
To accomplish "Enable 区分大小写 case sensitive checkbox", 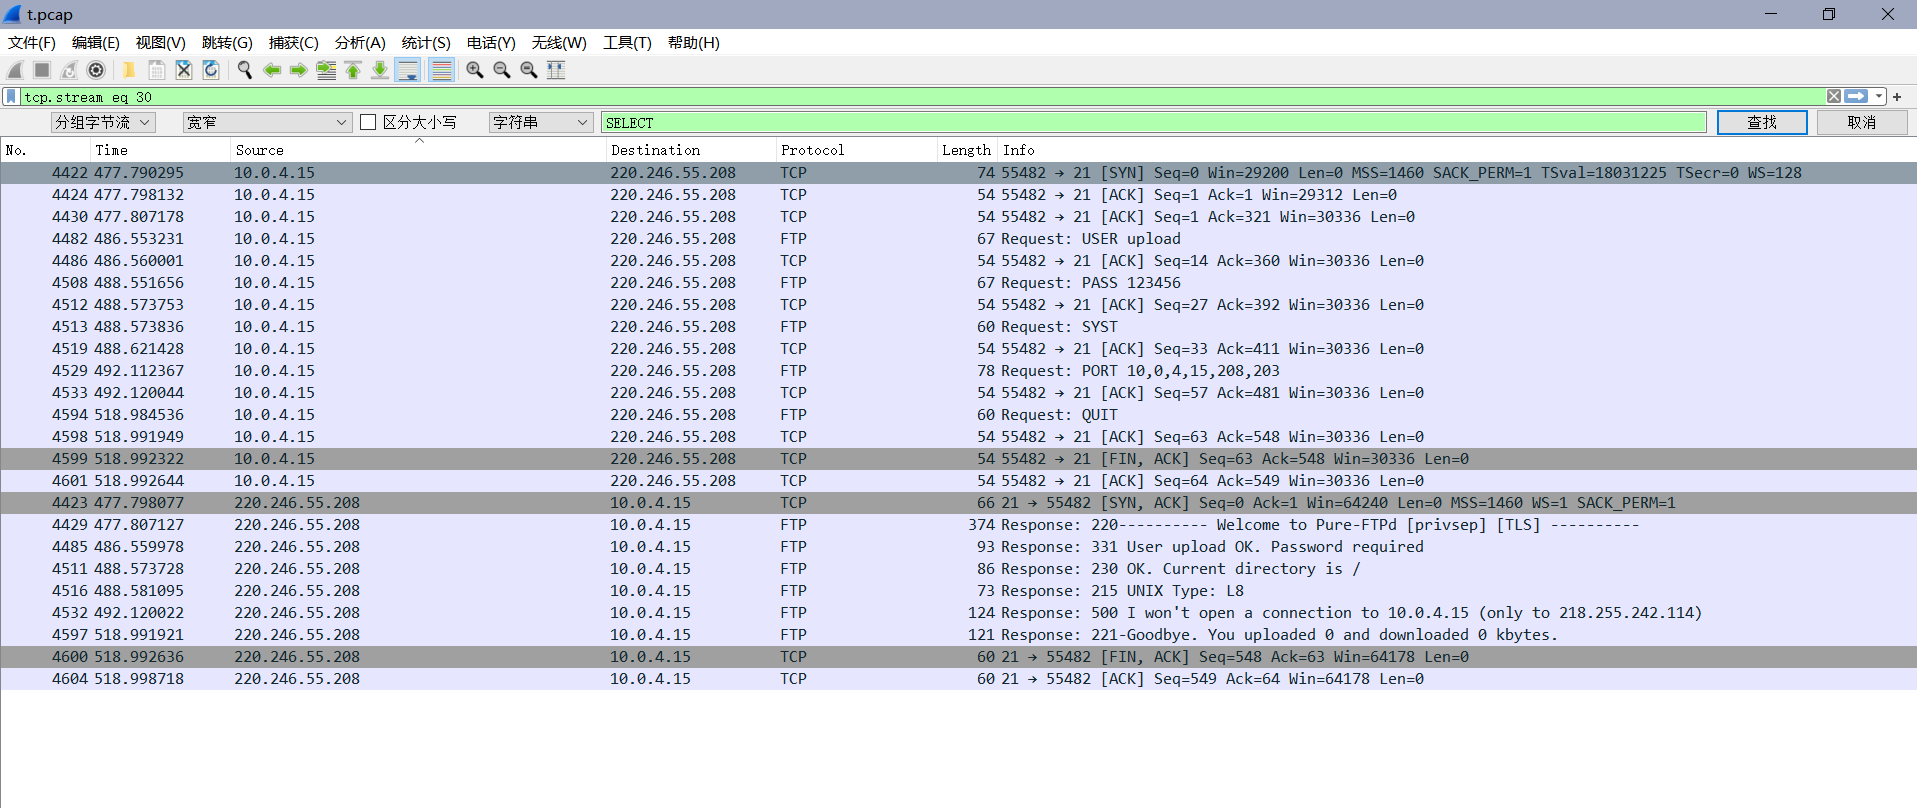I will click(x=368, y=122).
